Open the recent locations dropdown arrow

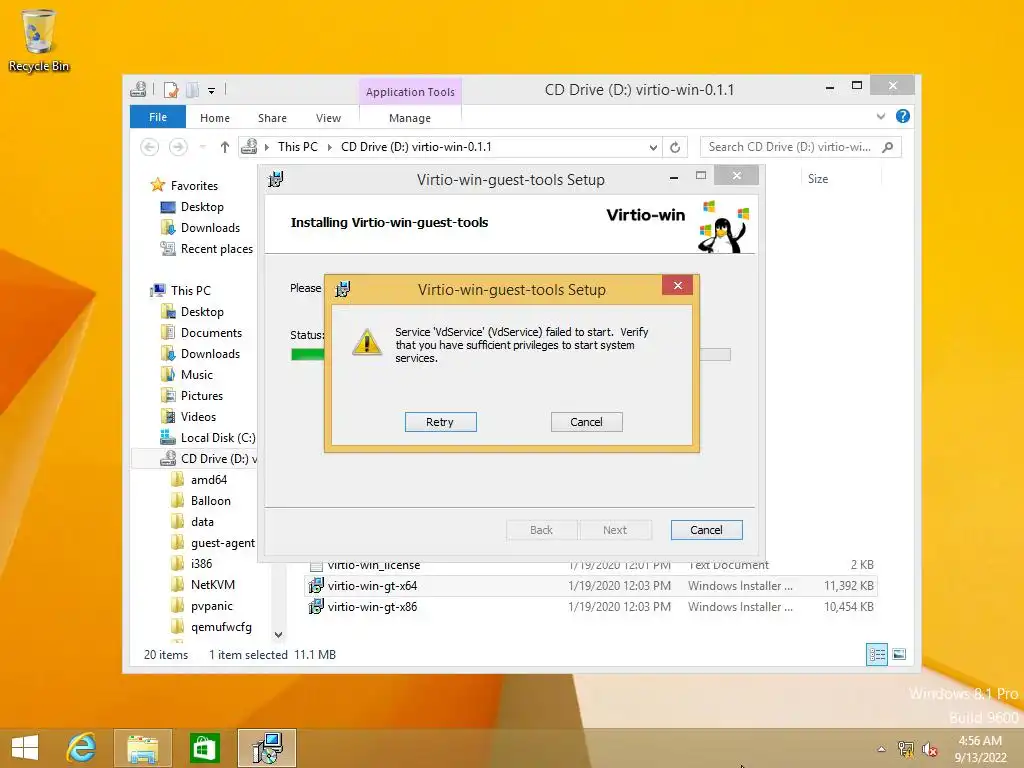click(202, 147)
